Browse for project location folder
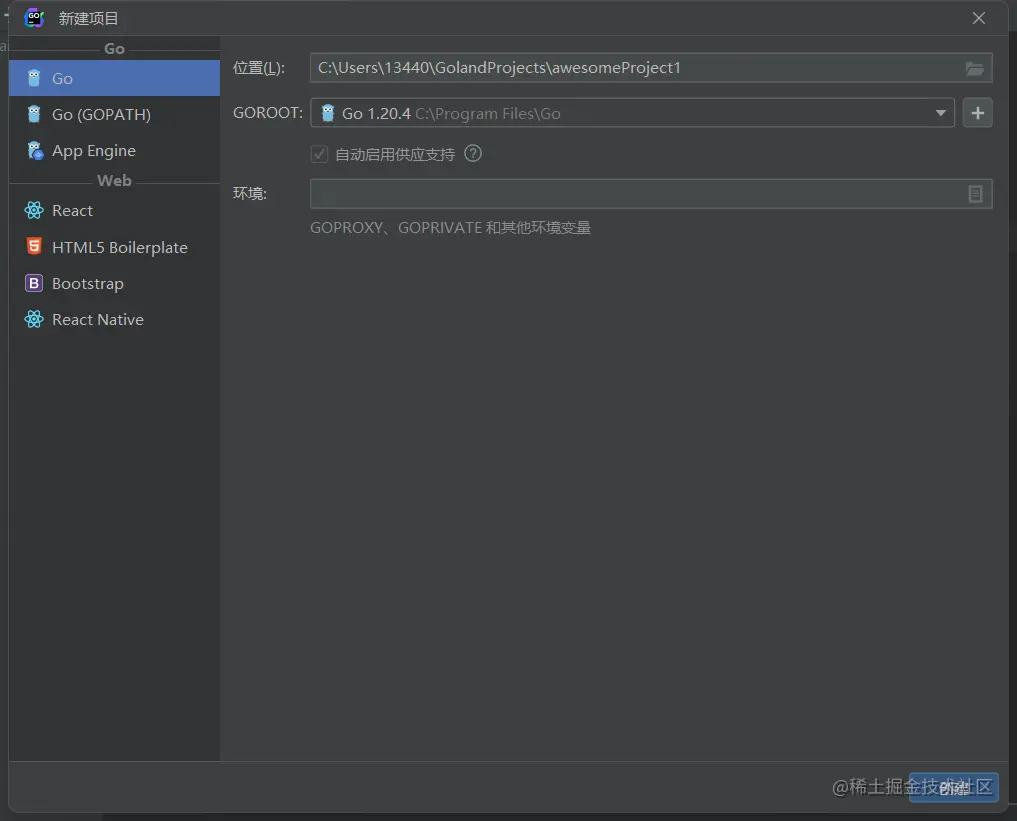The height and width of the screenshot is (821, 1017). tap(974, 68)
